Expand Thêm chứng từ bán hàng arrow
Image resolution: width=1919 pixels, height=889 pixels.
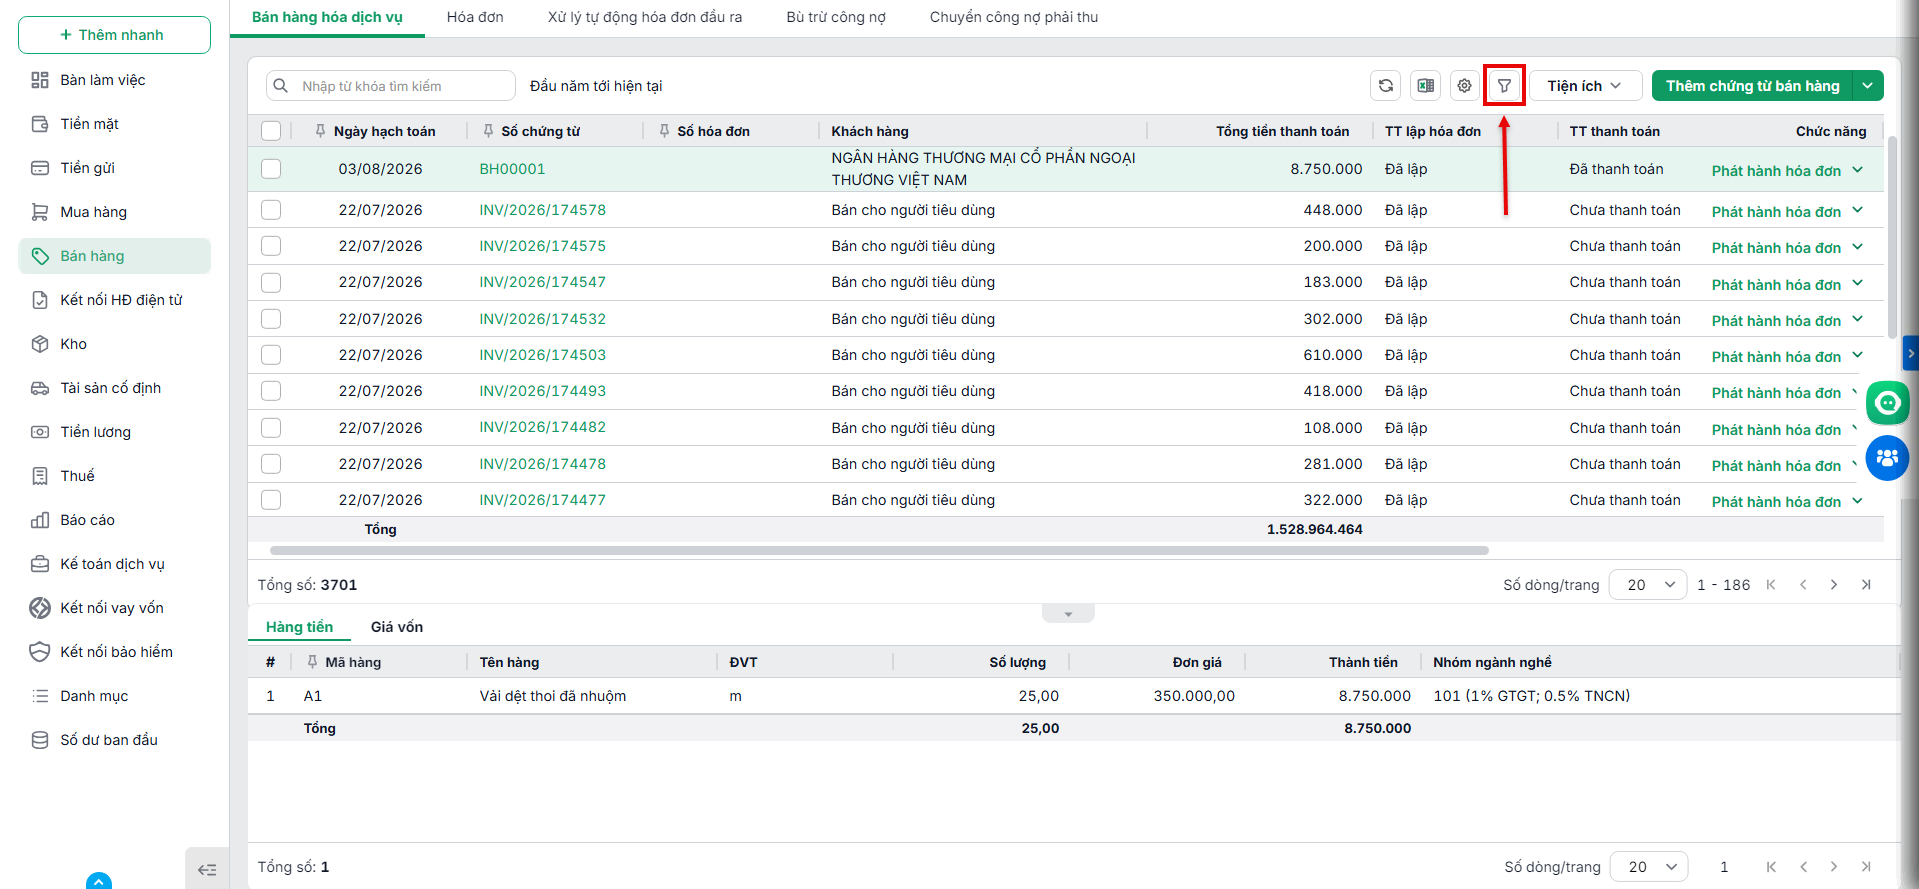point(1868,86)
